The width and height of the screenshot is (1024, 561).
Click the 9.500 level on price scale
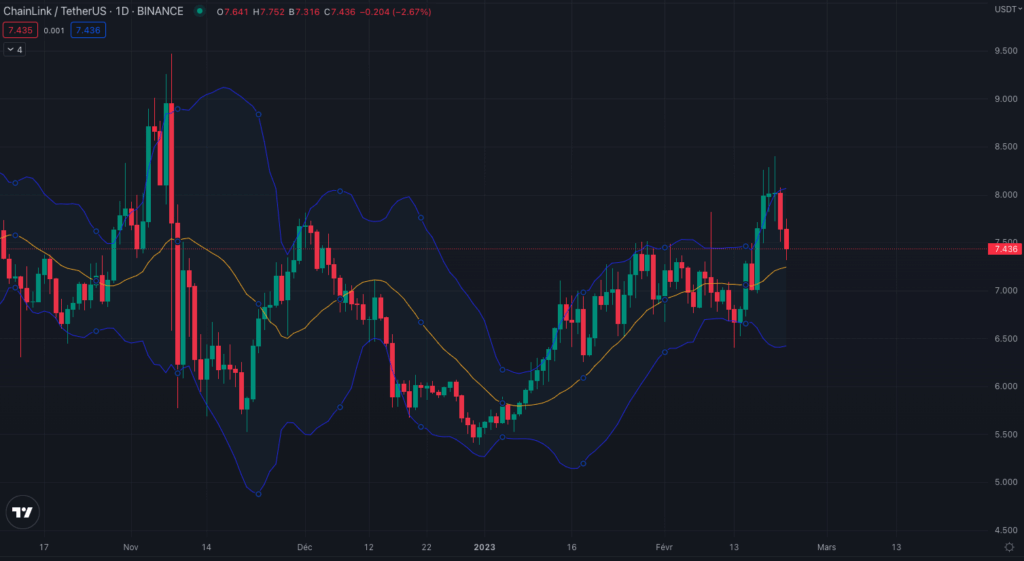pyautogui.click(x=1004, y=50)
